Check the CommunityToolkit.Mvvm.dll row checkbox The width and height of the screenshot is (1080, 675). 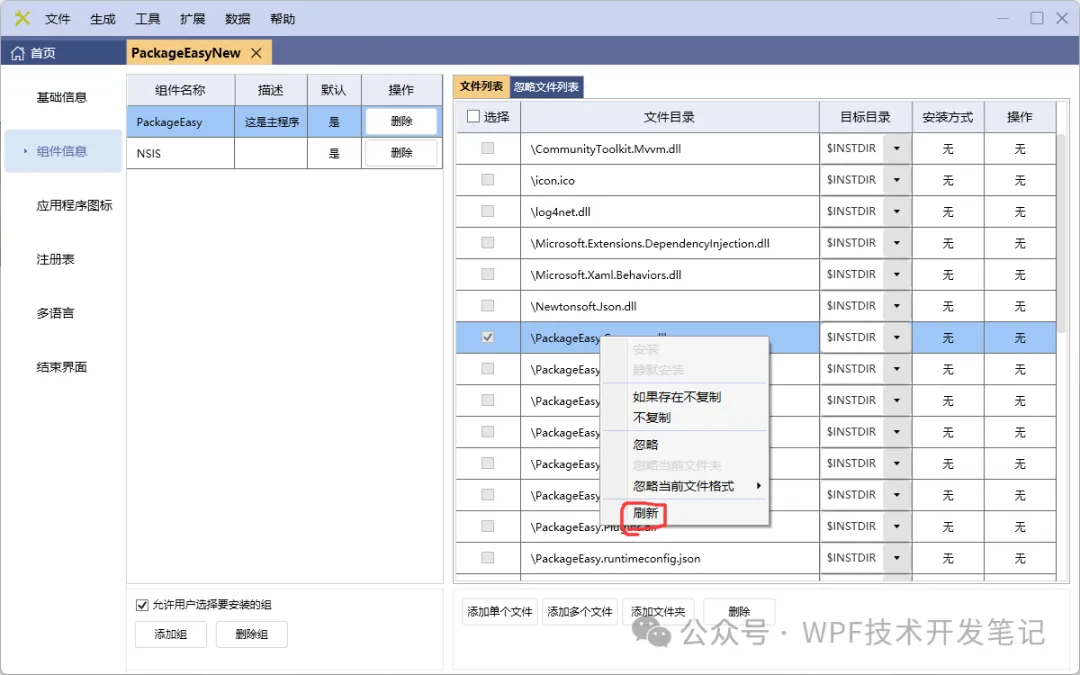[x=488, y=148]
